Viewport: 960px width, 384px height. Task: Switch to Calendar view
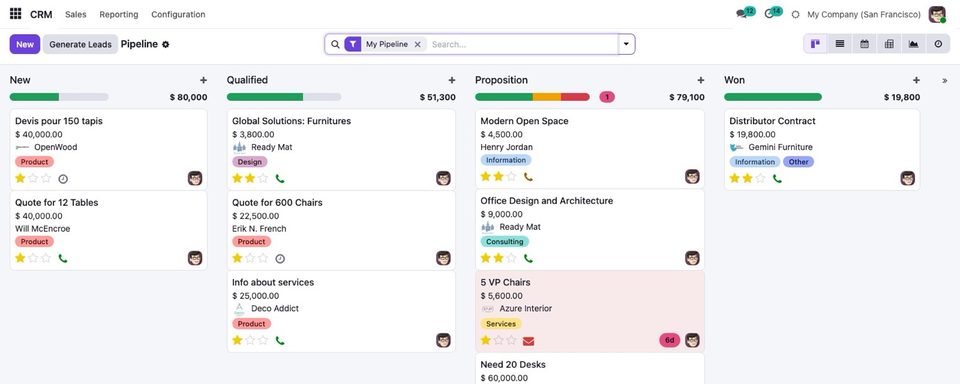(864, 44)
